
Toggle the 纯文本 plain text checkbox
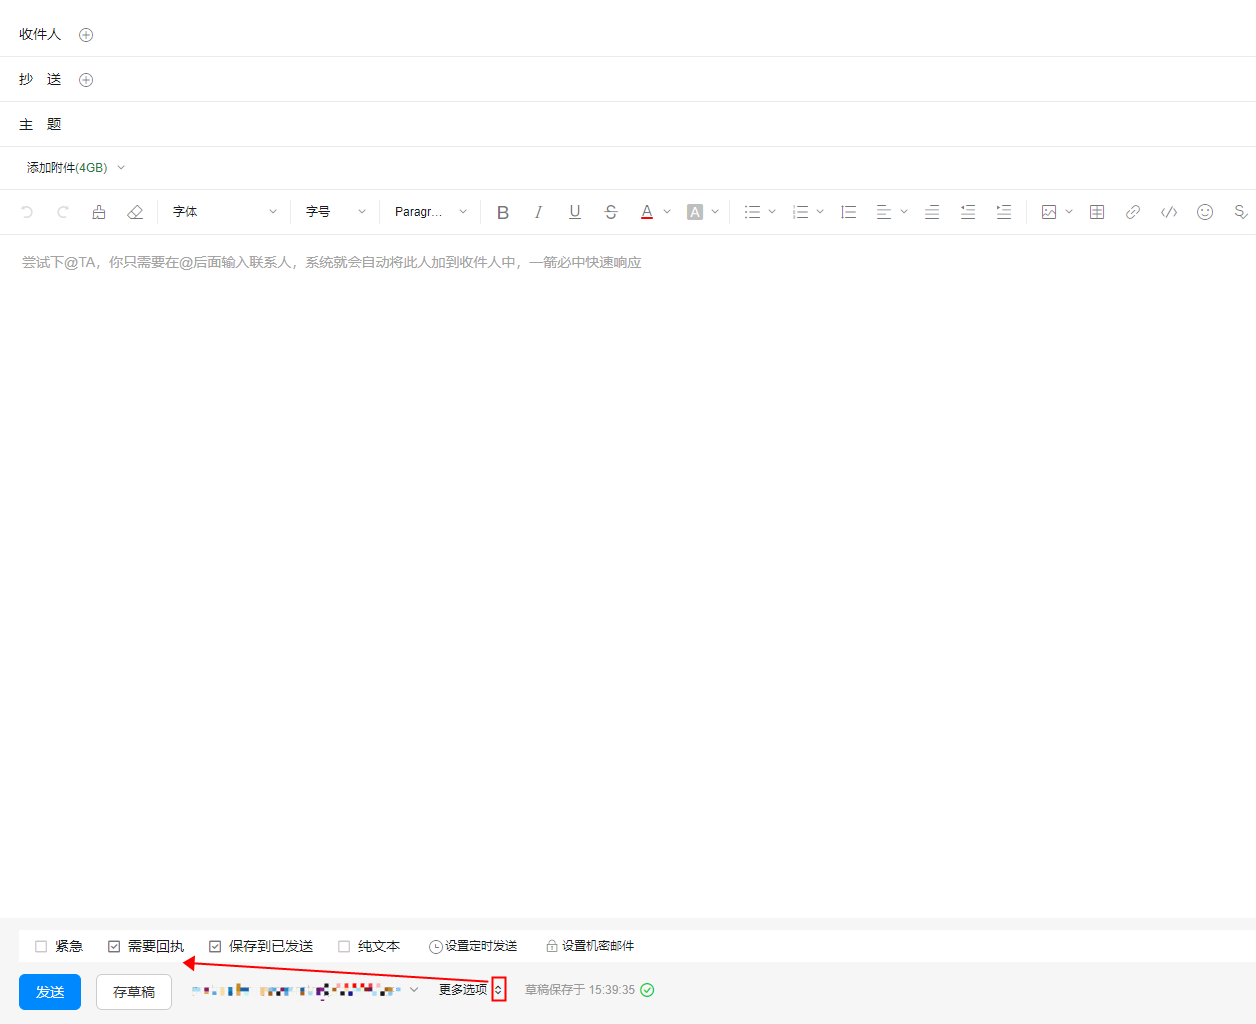coord(344,946)
